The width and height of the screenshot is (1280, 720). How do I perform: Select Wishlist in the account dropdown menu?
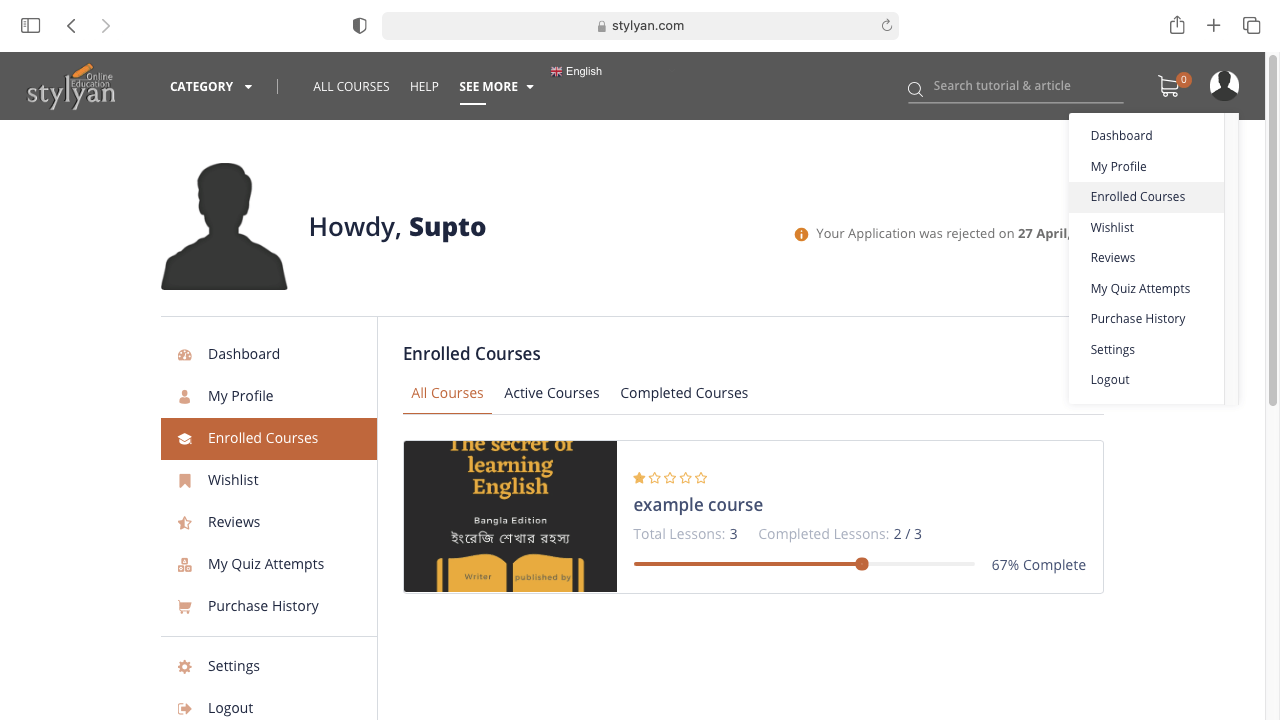[x=1146, y=228]
